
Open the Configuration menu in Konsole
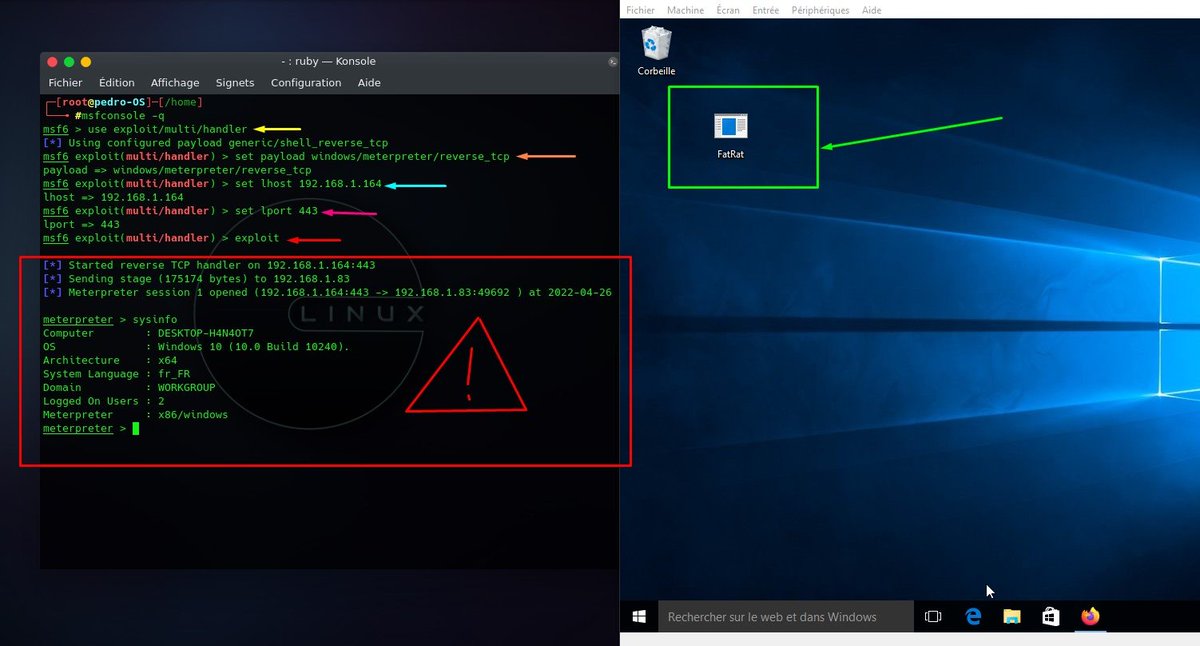pyautogui.click(x=306, y=83)
